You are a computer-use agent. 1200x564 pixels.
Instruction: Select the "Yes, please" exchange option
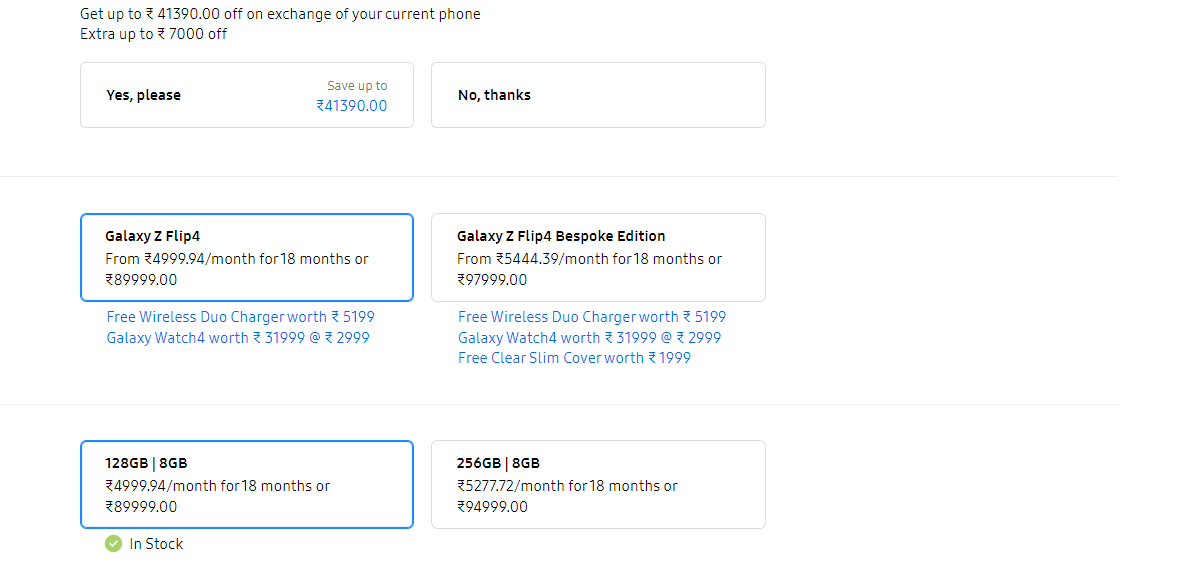point(246,95)
